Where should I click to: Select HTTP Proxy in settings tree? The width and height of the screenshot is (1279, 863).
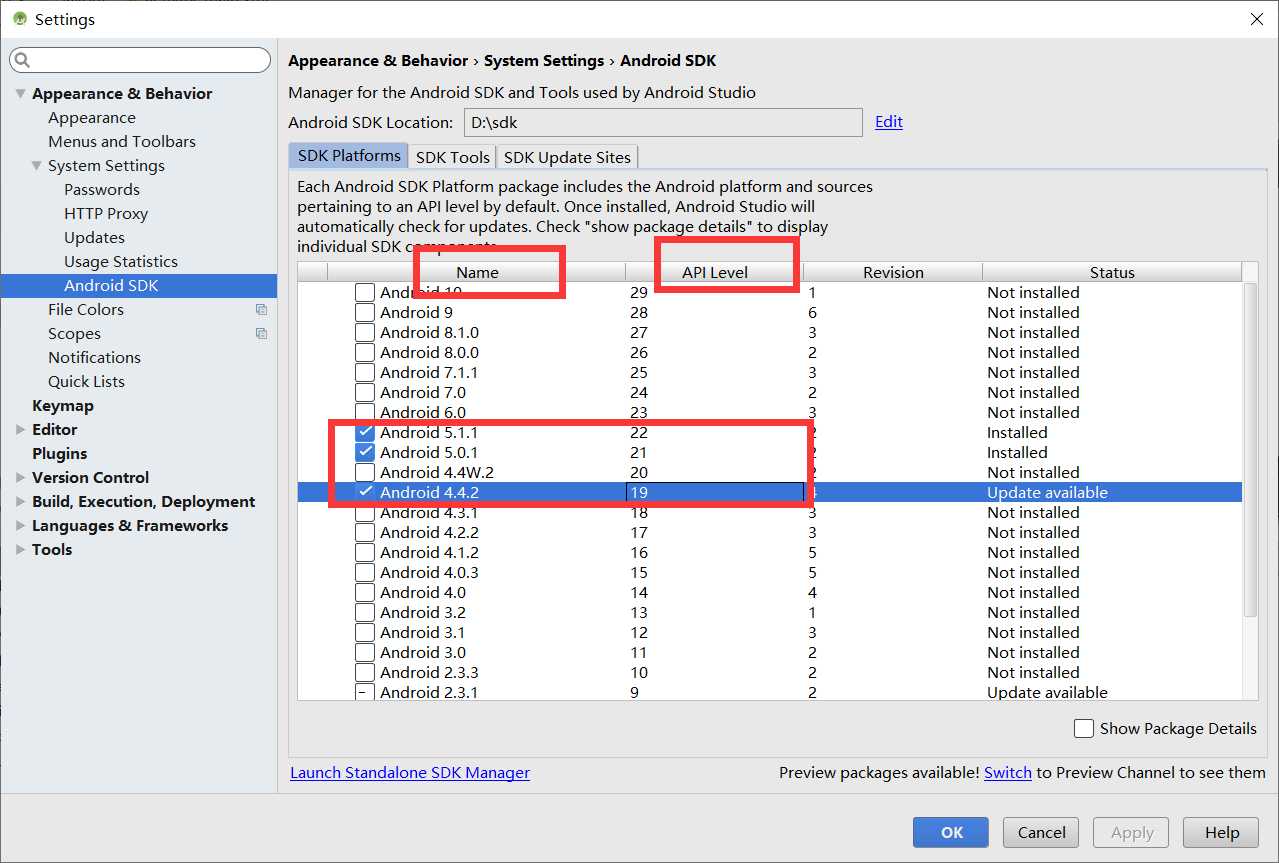(x=106, y=214)
